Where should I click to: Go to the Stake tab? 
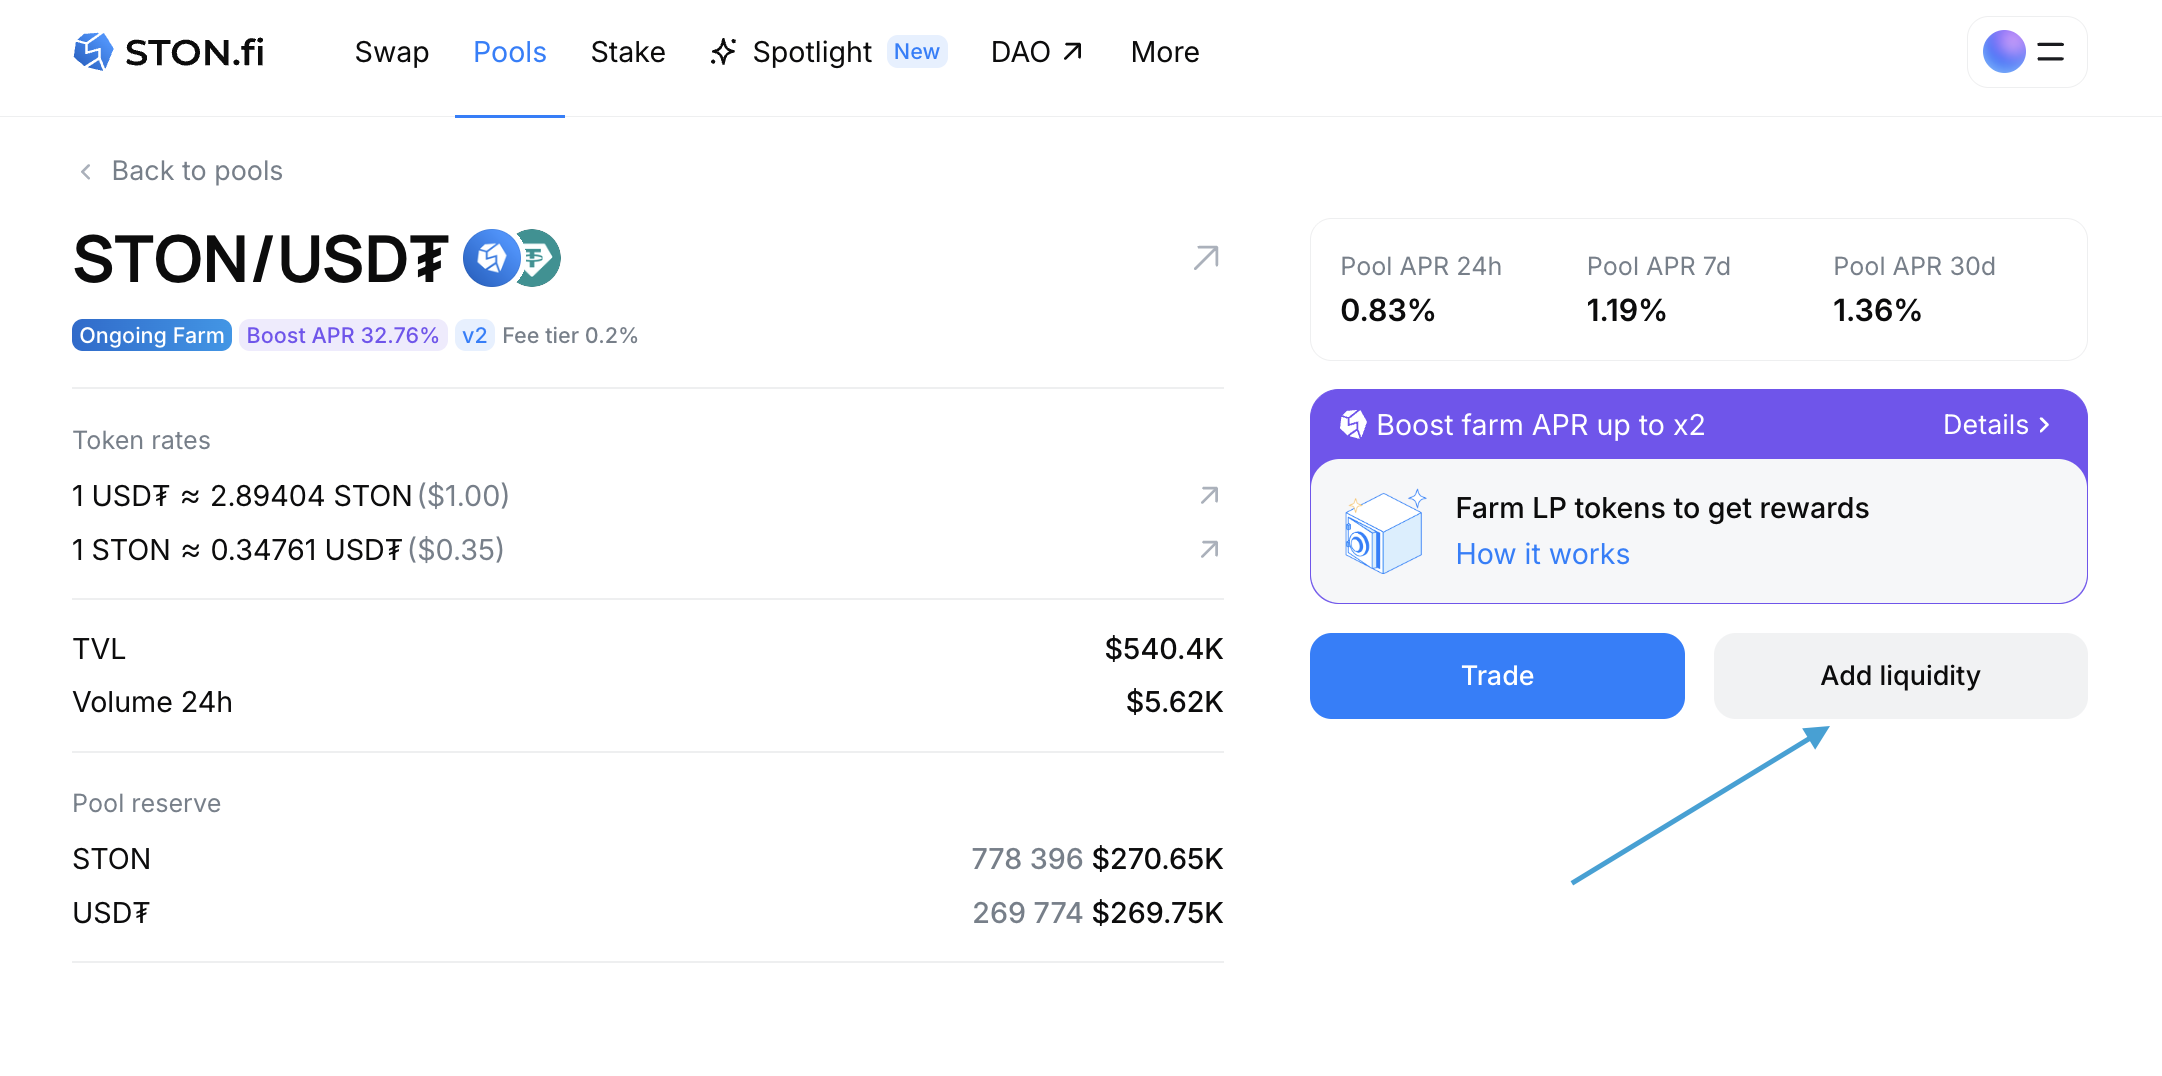click(627, 52)
